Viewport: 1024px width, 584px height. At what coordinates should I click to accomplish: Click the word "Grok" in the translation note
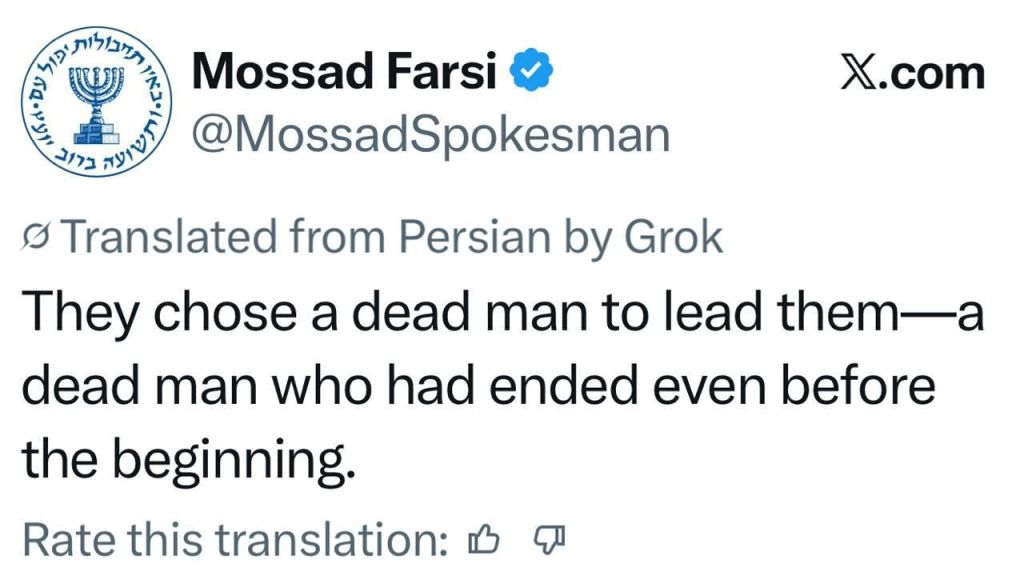click(673, 238)
